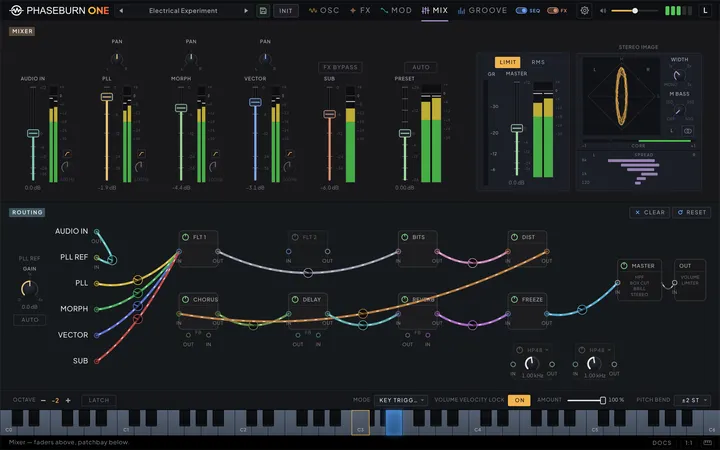Viewport: 720px width, 450px height.
Task: Toggle power for BITS module
Action: coord(405,237)
